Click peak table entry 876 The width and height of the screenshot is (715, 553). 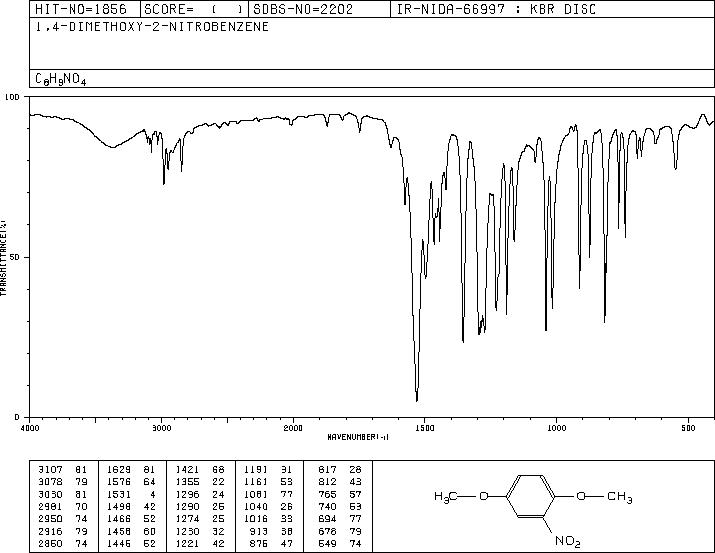click(x=260, y=543)
